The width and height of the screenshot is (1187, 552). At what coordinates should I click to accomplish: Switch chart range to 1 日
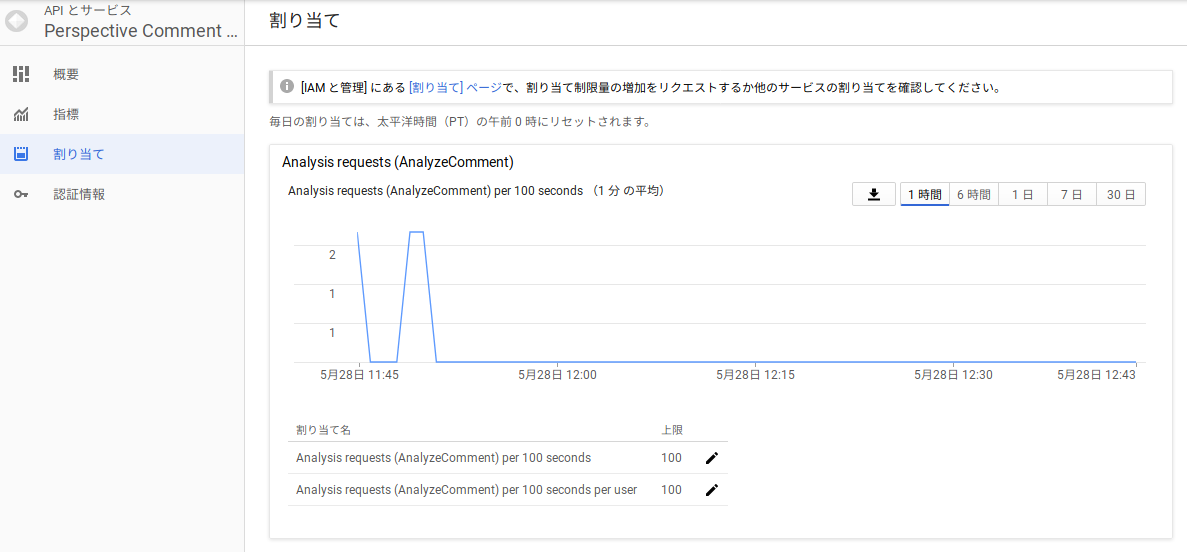[1022, 195]
